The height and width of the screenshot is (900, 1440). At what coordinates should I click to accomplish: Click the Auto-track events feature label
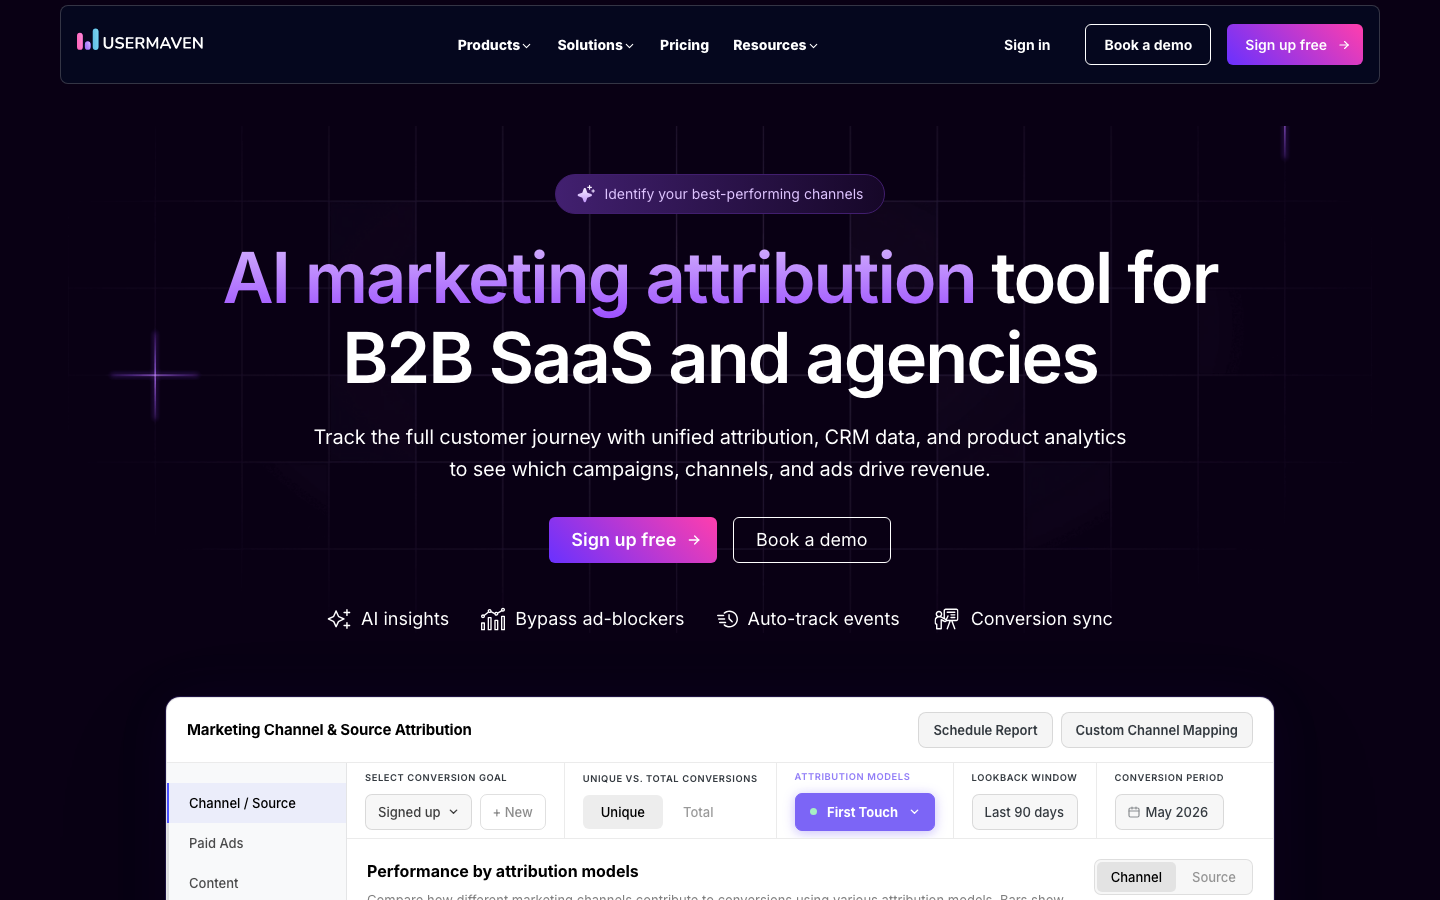click(824, 619)
